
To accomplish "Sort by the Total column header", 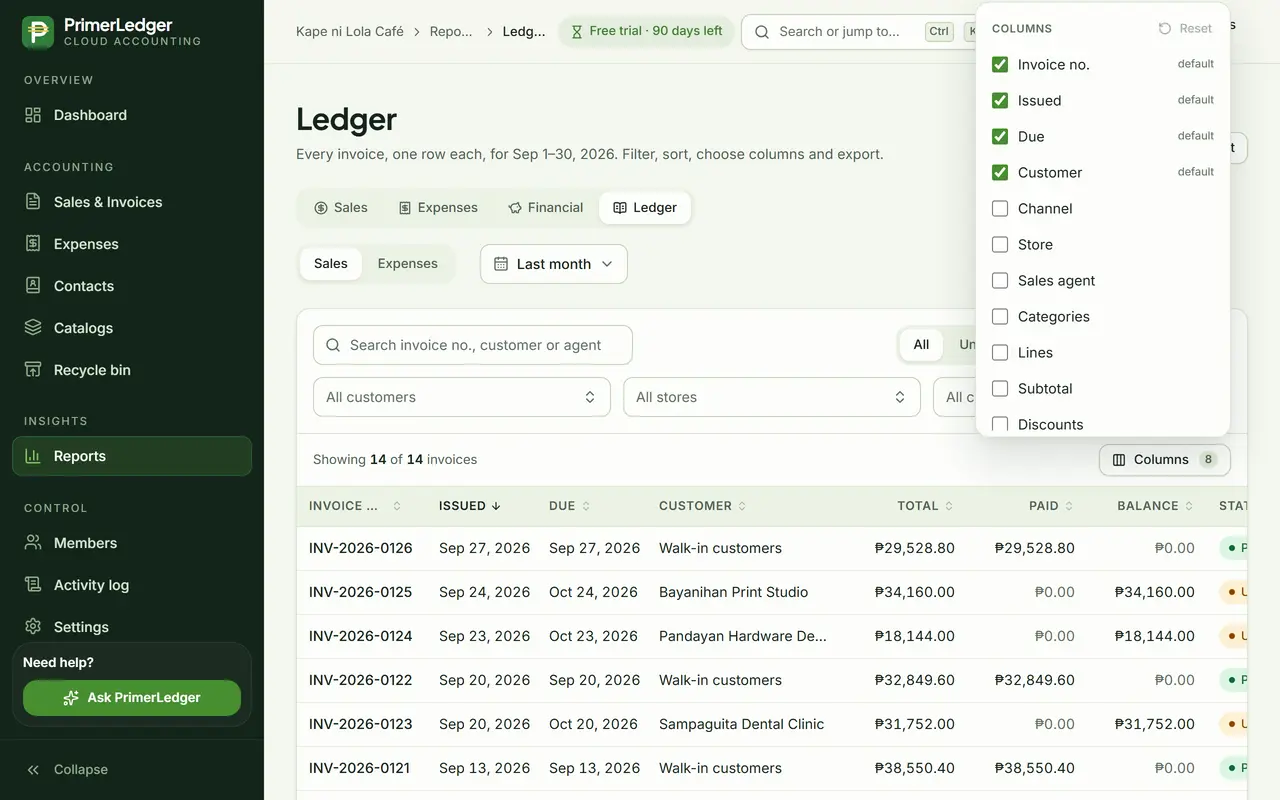I will pos(925,506).
